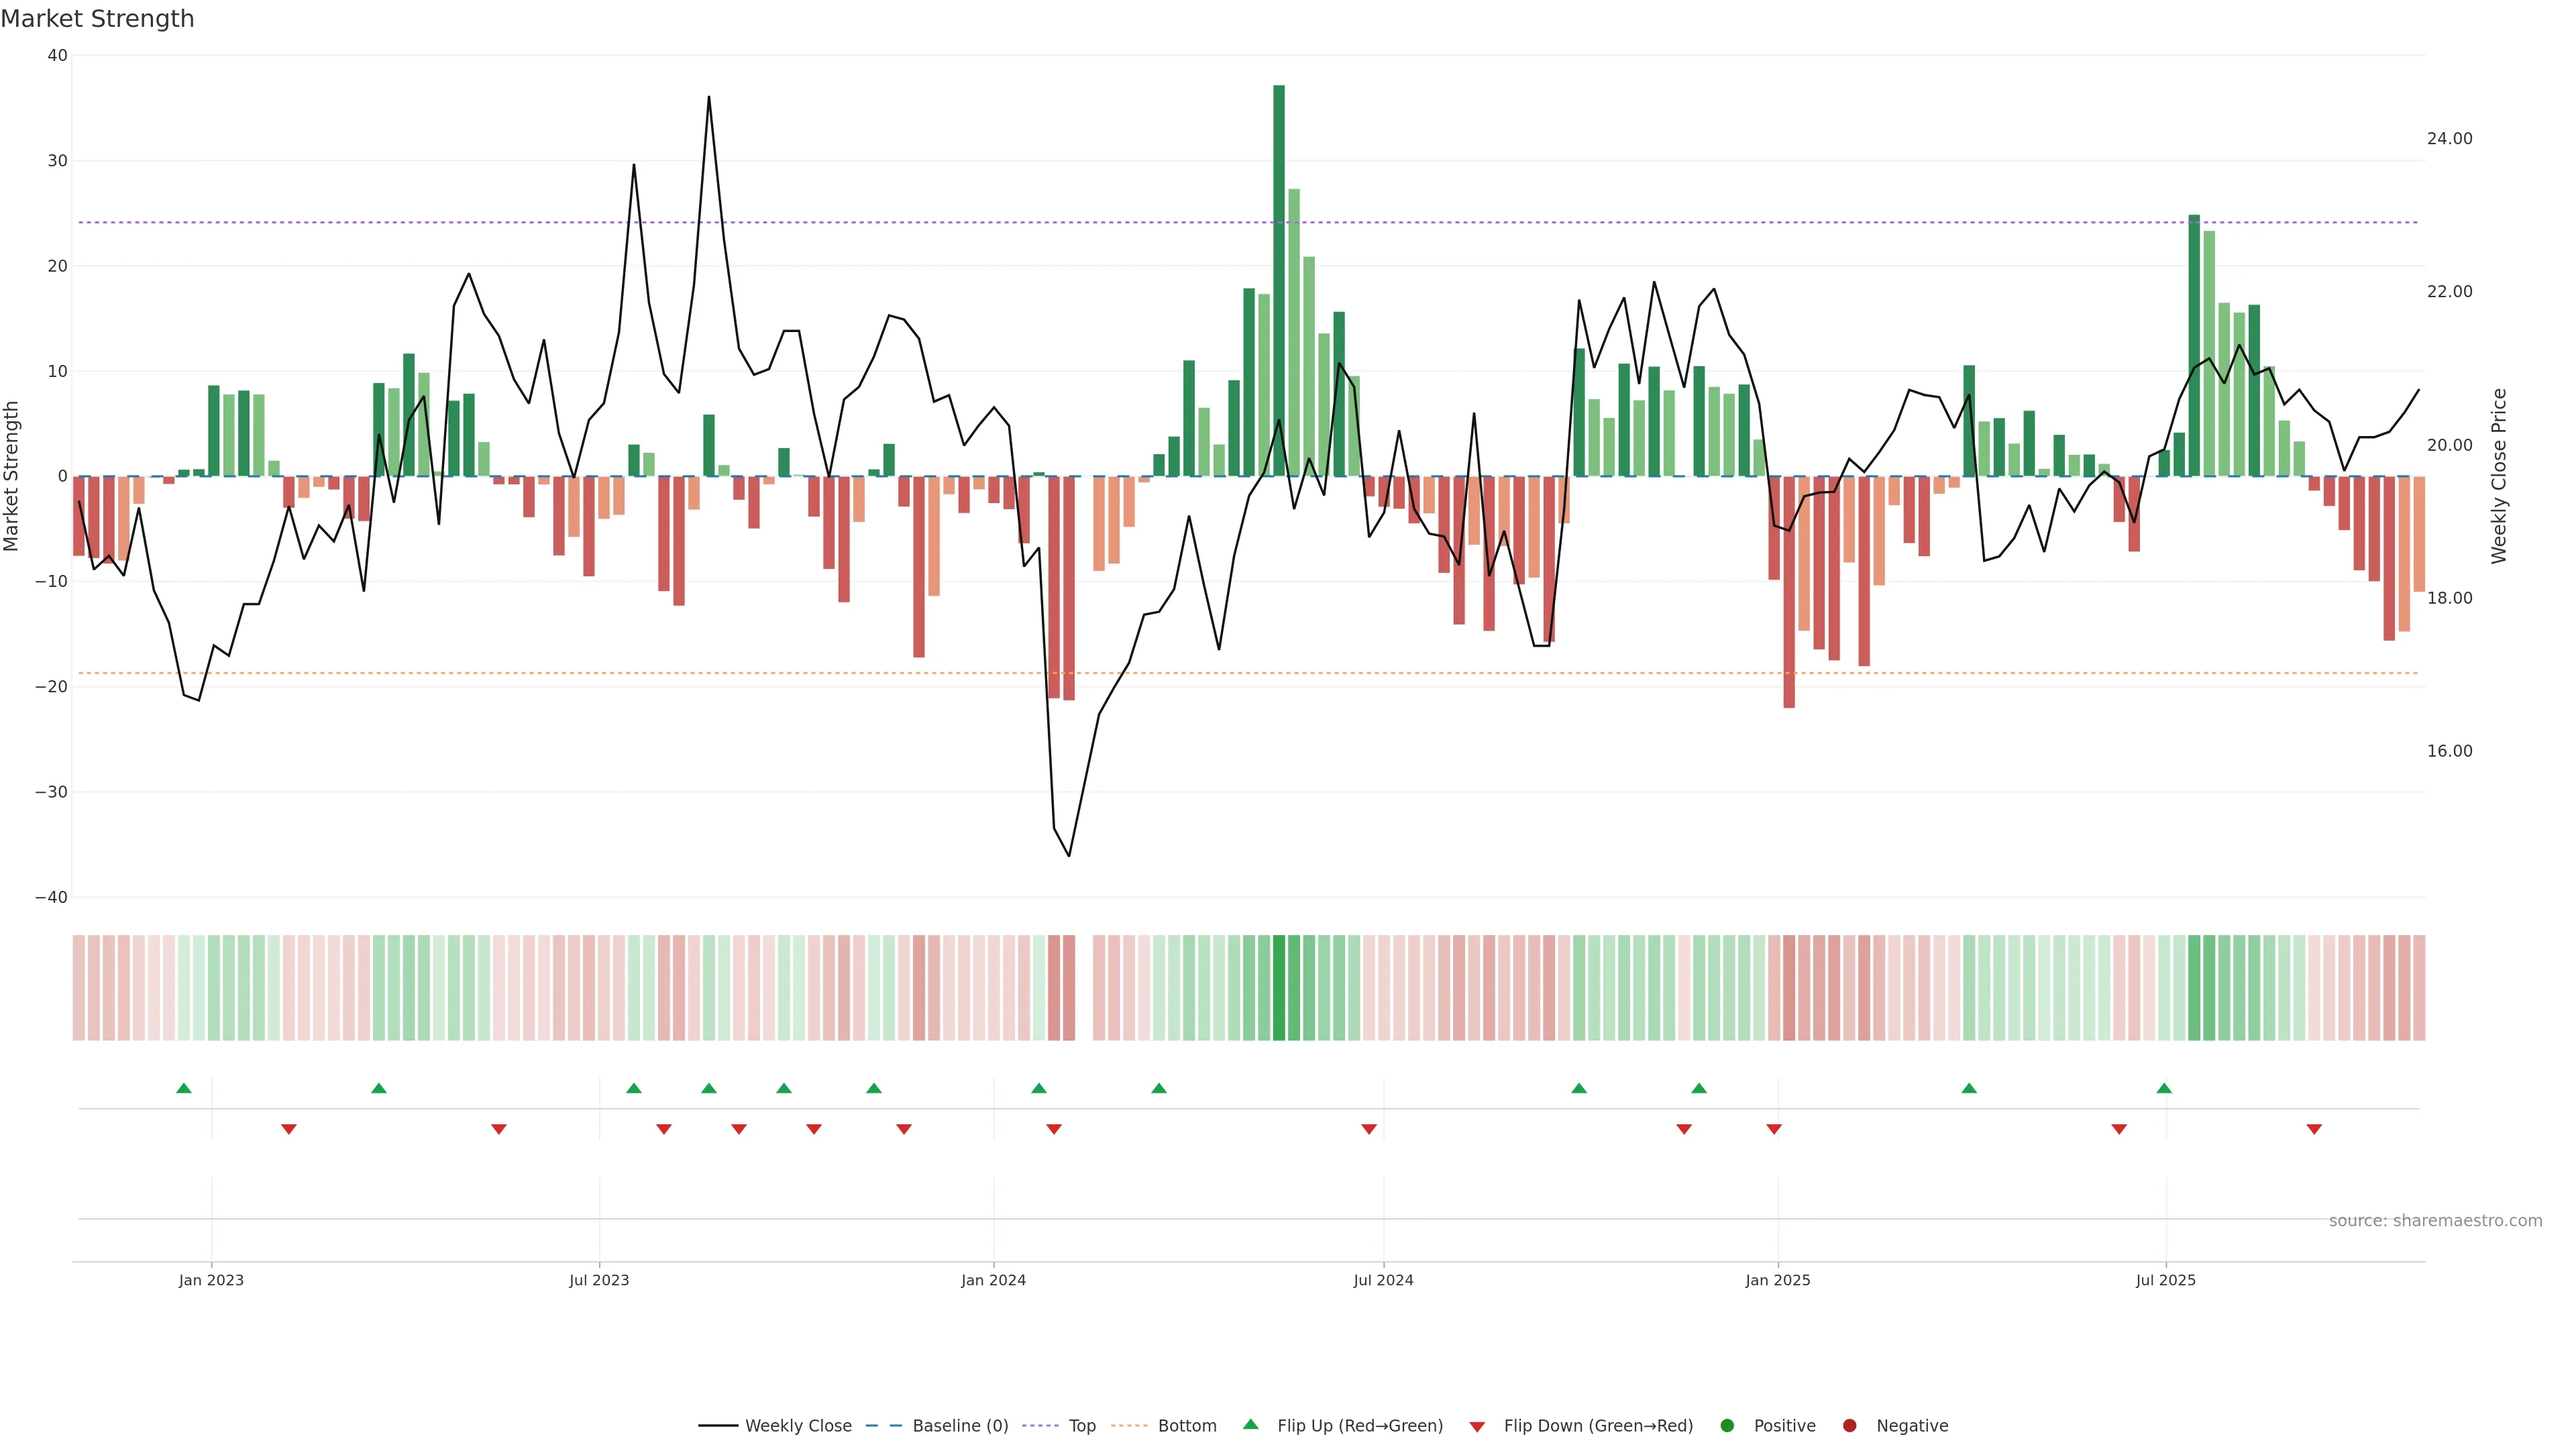Click the Market Strength chart title

tap(98, 19)
